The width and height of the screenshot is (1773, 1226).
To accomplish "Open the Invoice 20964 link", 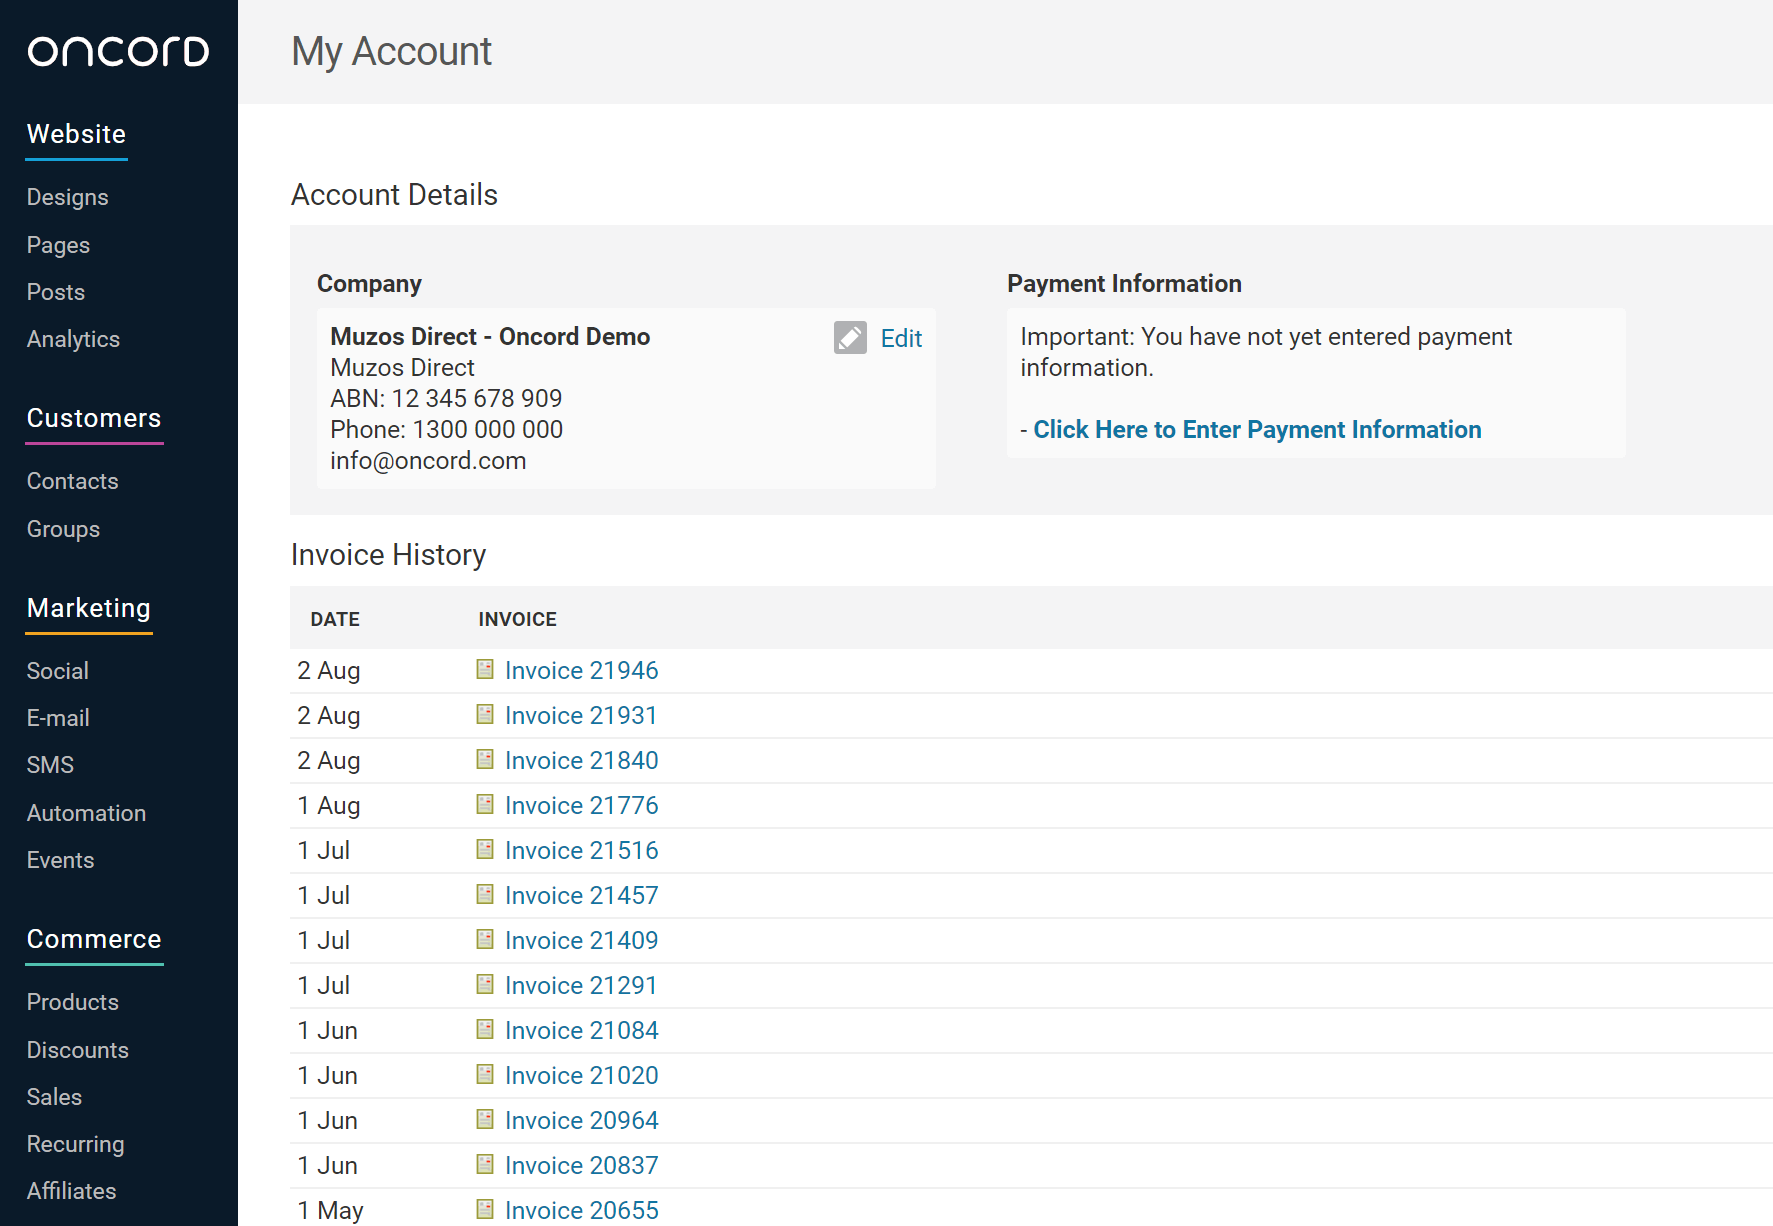I will point(581,1120).
